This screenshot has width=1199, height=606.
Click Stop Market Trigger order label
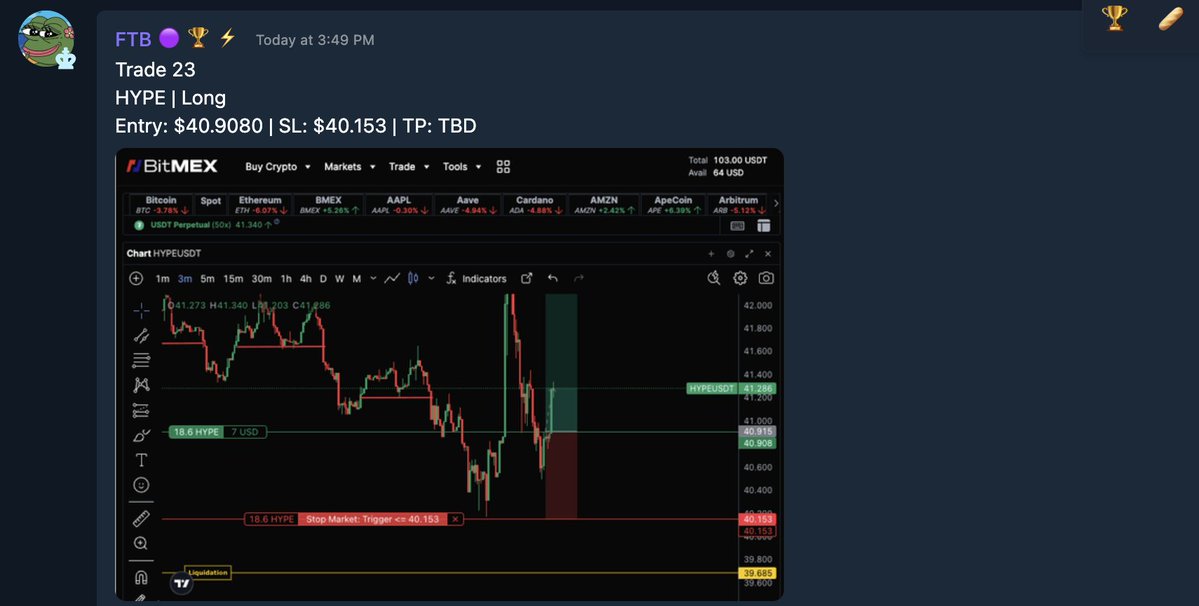tap(372, 519)
